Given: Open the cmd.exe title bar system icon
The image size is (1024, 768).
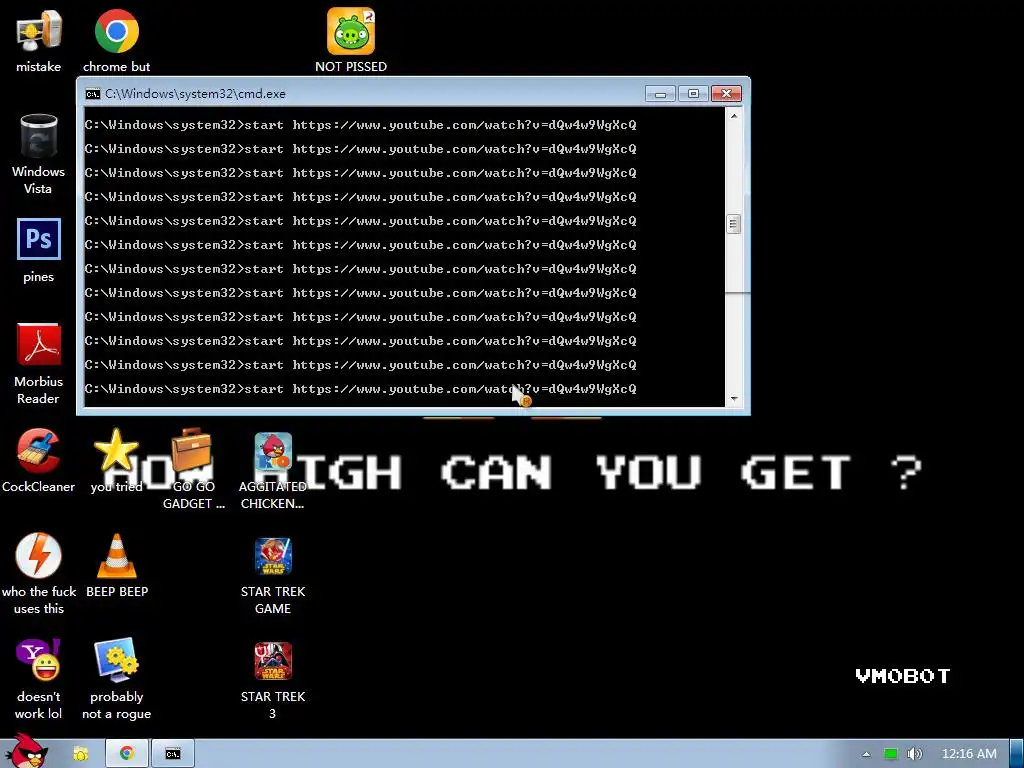Looking at the screenshot, I should [93, 94].
